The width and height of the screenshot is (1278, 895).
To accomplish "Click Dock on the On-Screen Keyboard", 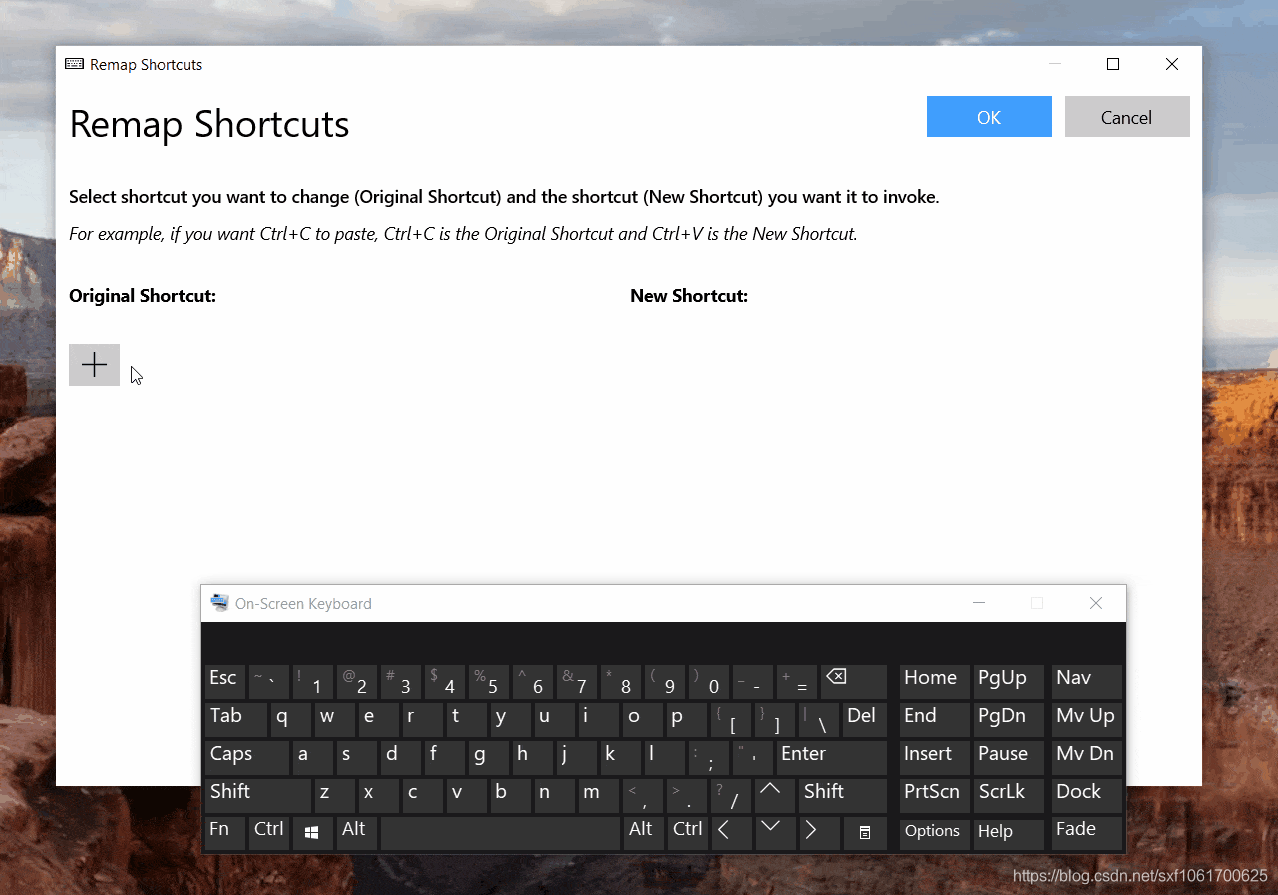I will pos(1087,795).
